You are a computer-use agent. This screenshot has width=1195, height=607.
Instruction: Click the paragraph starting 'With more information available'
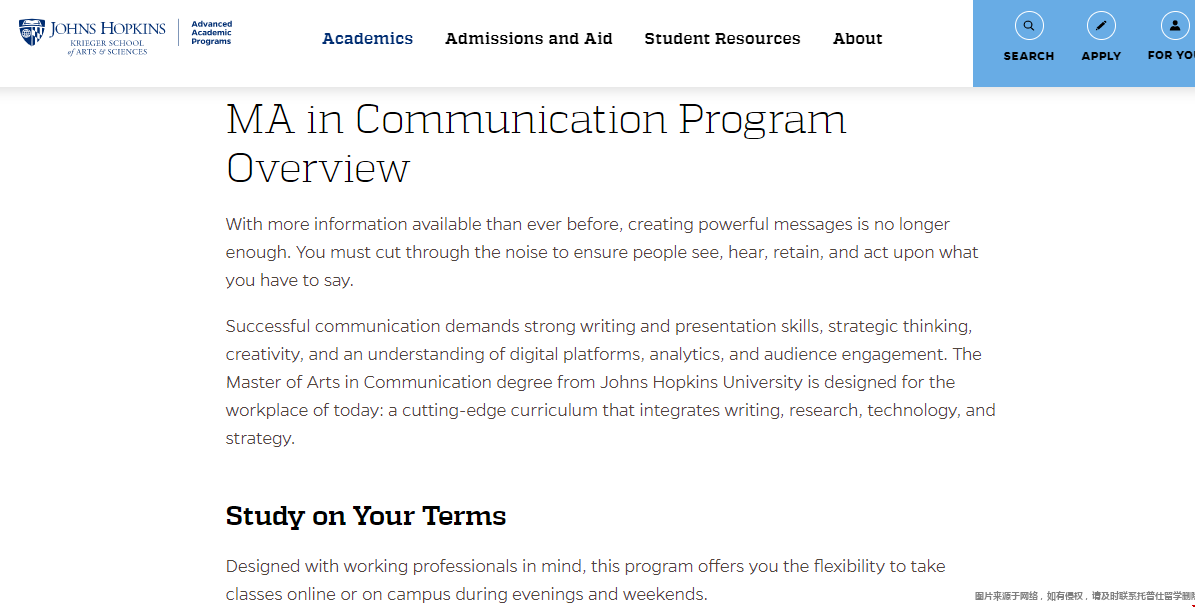pyautogui.click(x=600, y=252)
